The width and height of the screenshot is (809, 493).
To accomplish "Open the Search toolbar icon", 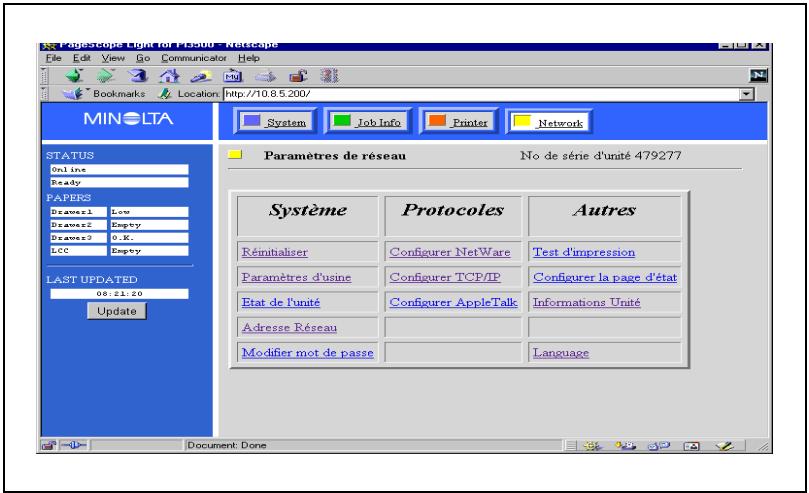I will tap(201, 77).
